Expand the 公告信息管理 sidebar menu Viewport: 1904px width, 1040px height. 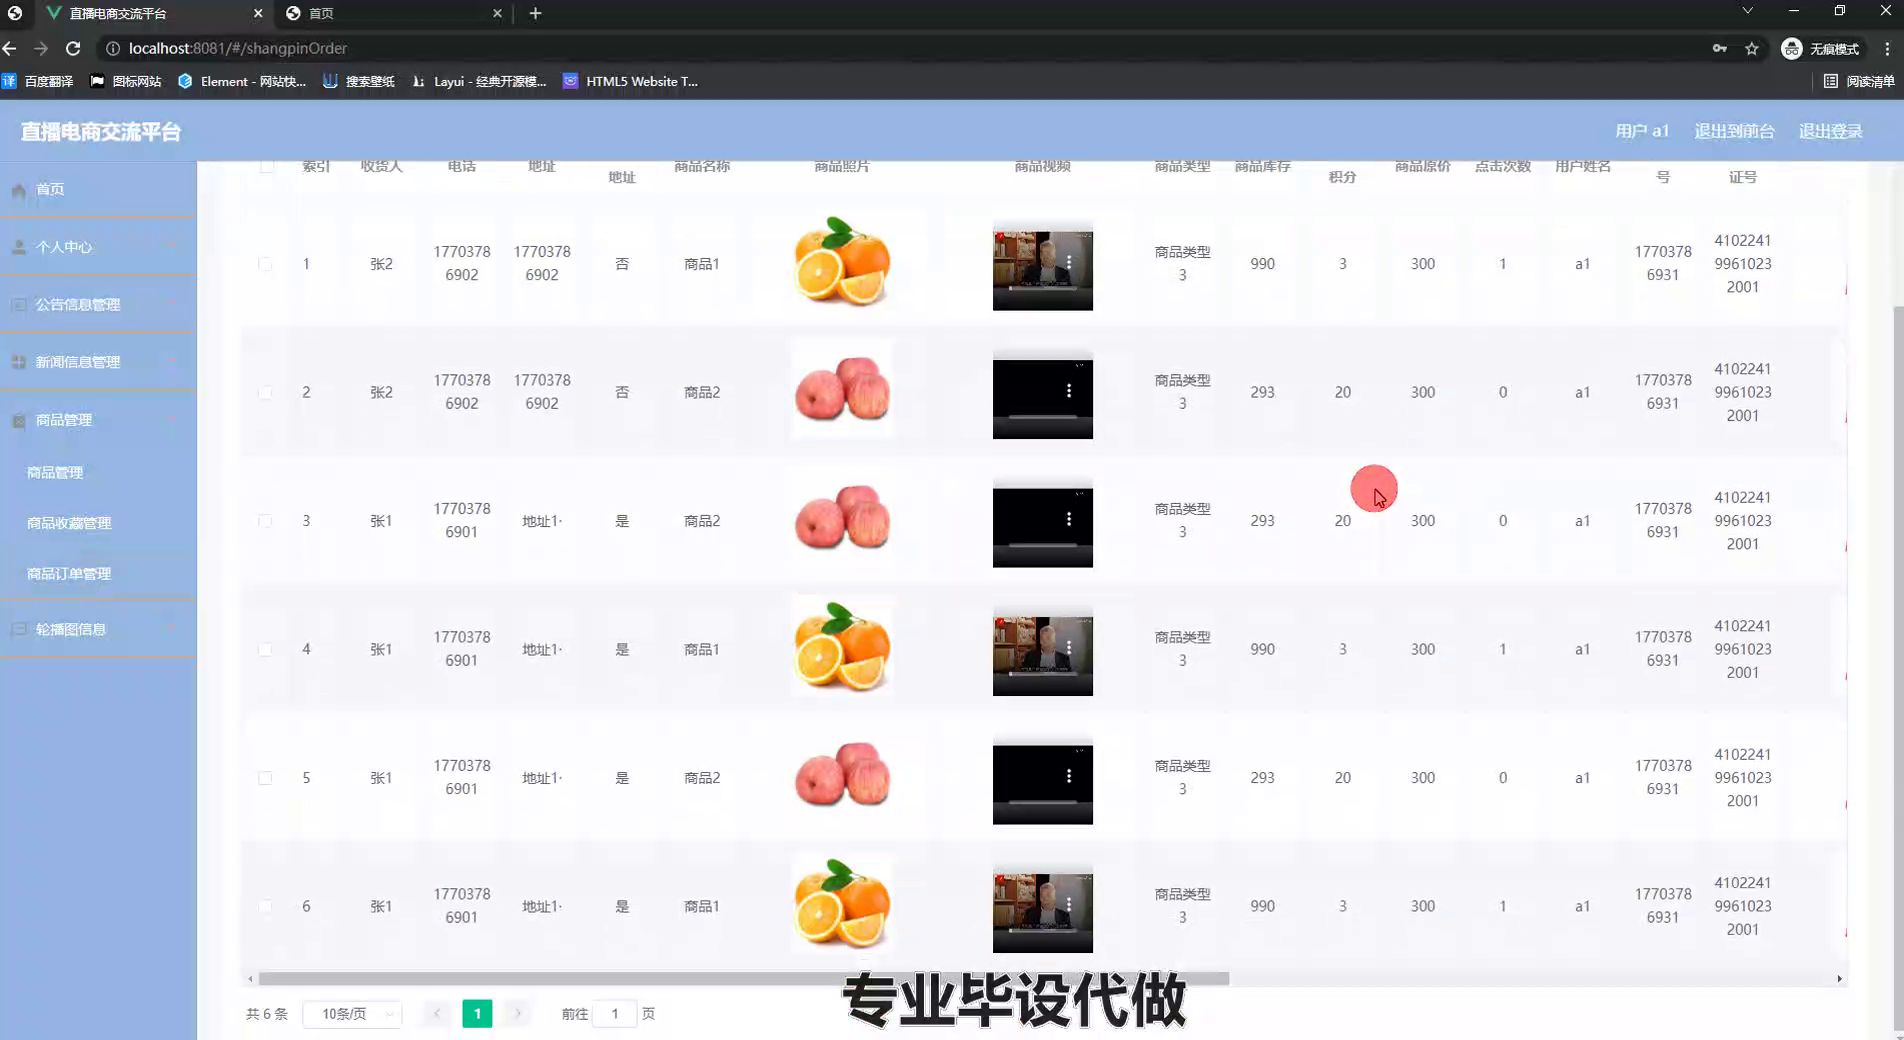pyautogui.click(x=98, y=304)
